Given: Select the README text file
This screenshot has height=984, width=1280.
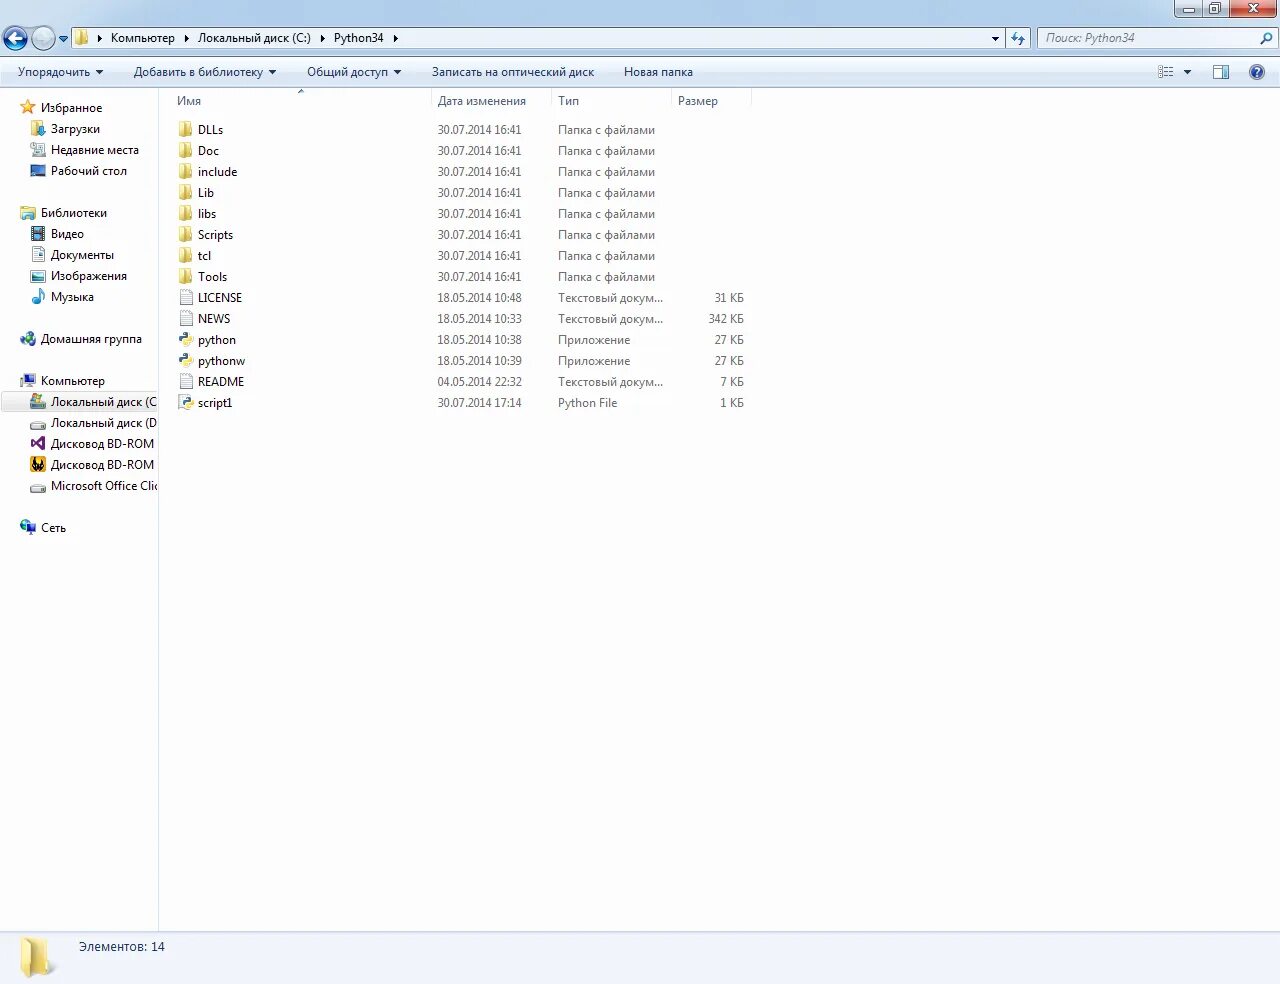Looking at the screenshot, I should coord(221,382).
